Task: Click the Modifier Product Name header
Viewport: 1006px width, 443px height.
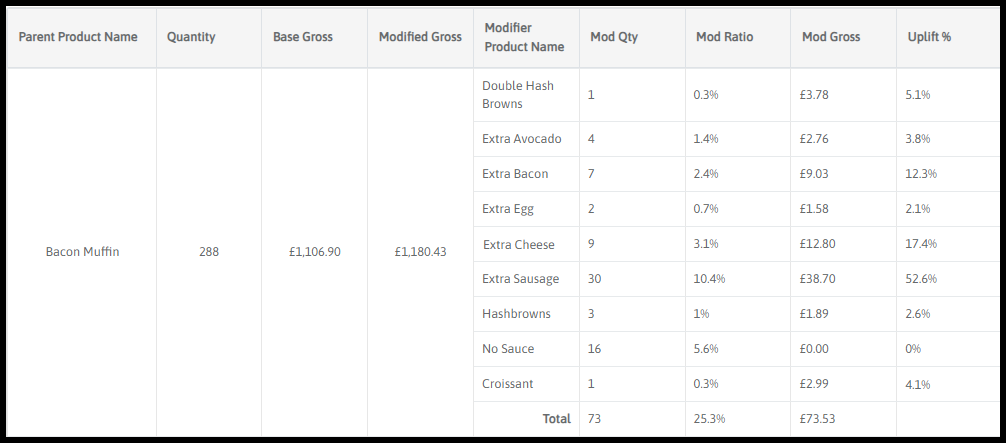Action: pos(523,37)
